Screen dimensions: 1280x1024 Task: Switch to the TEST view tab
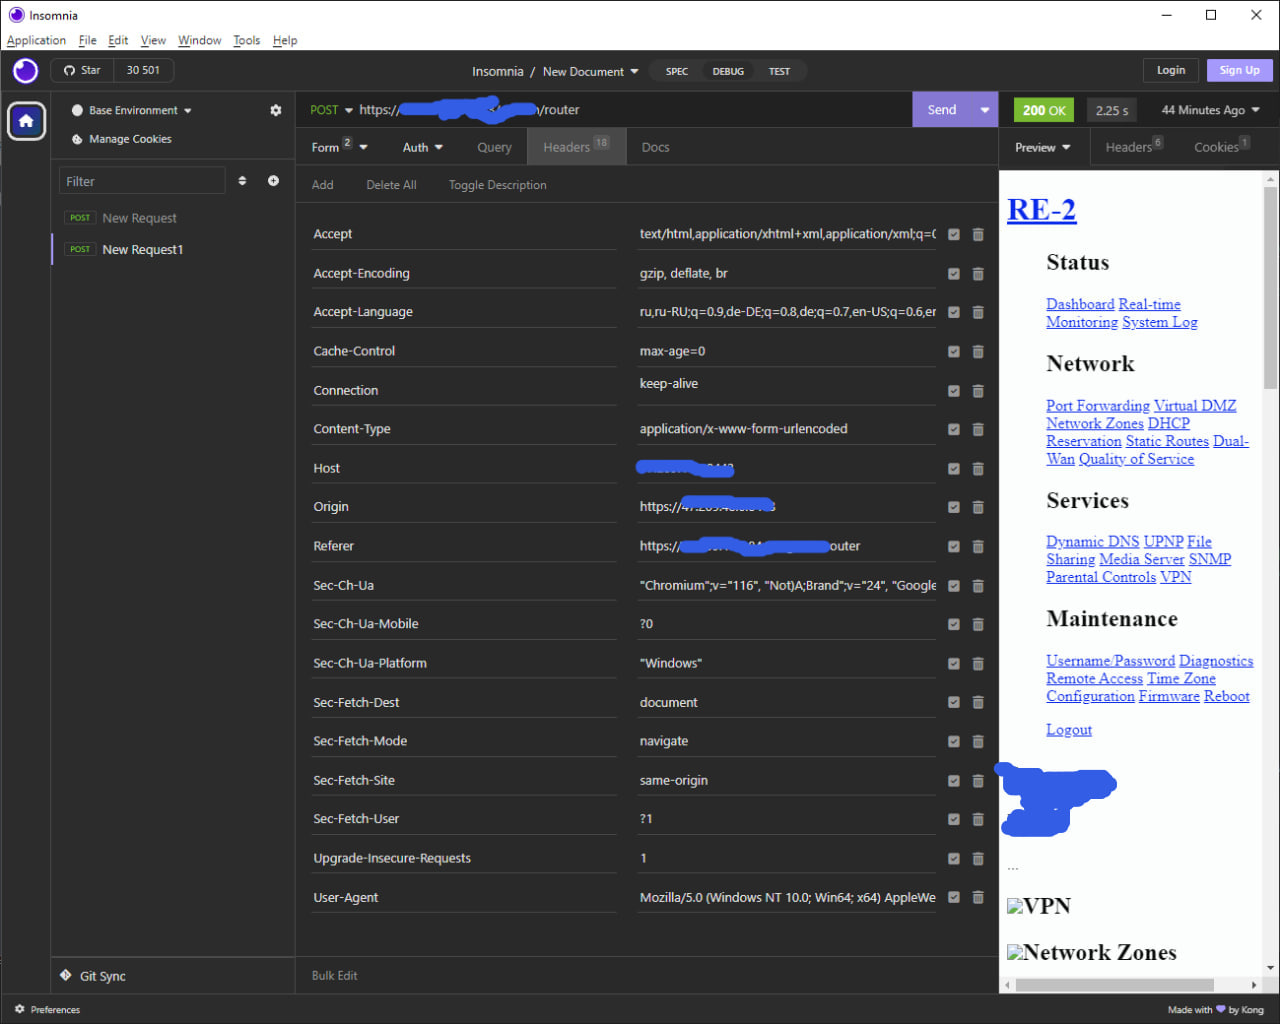click(x=779, y=71)
